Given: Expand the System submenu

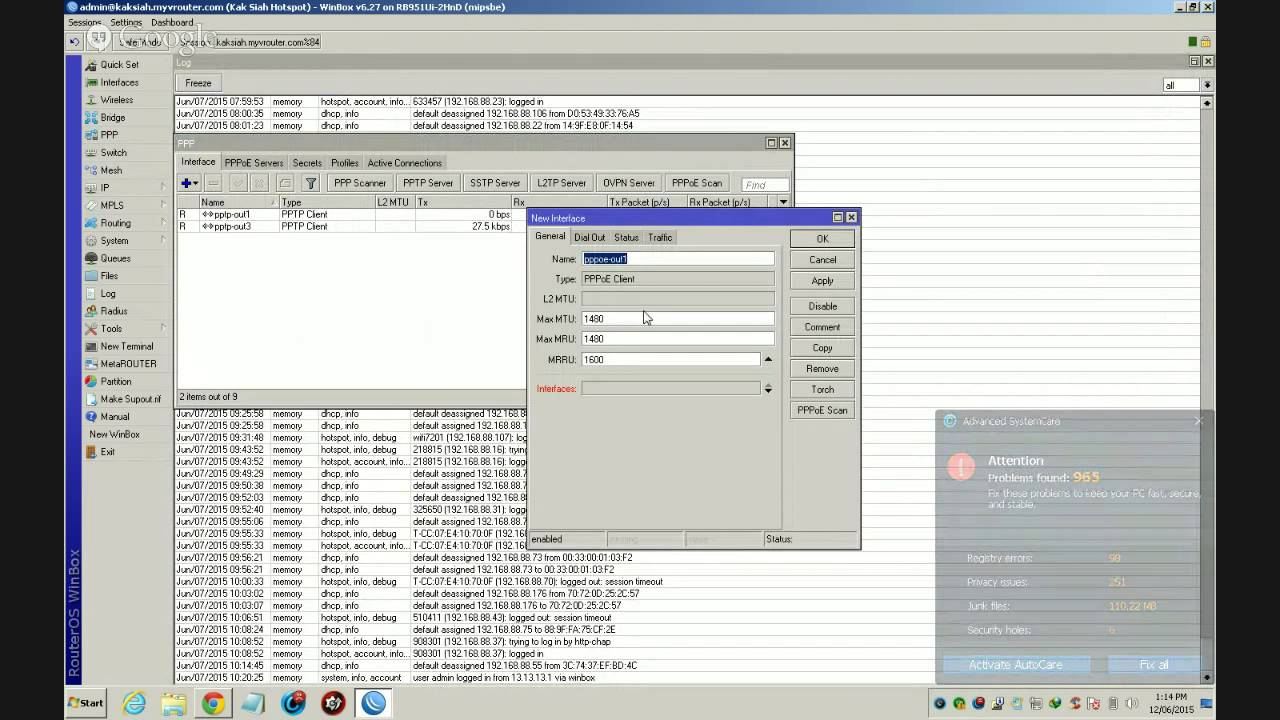Looking at the screenshot, I should pos(163,241).
